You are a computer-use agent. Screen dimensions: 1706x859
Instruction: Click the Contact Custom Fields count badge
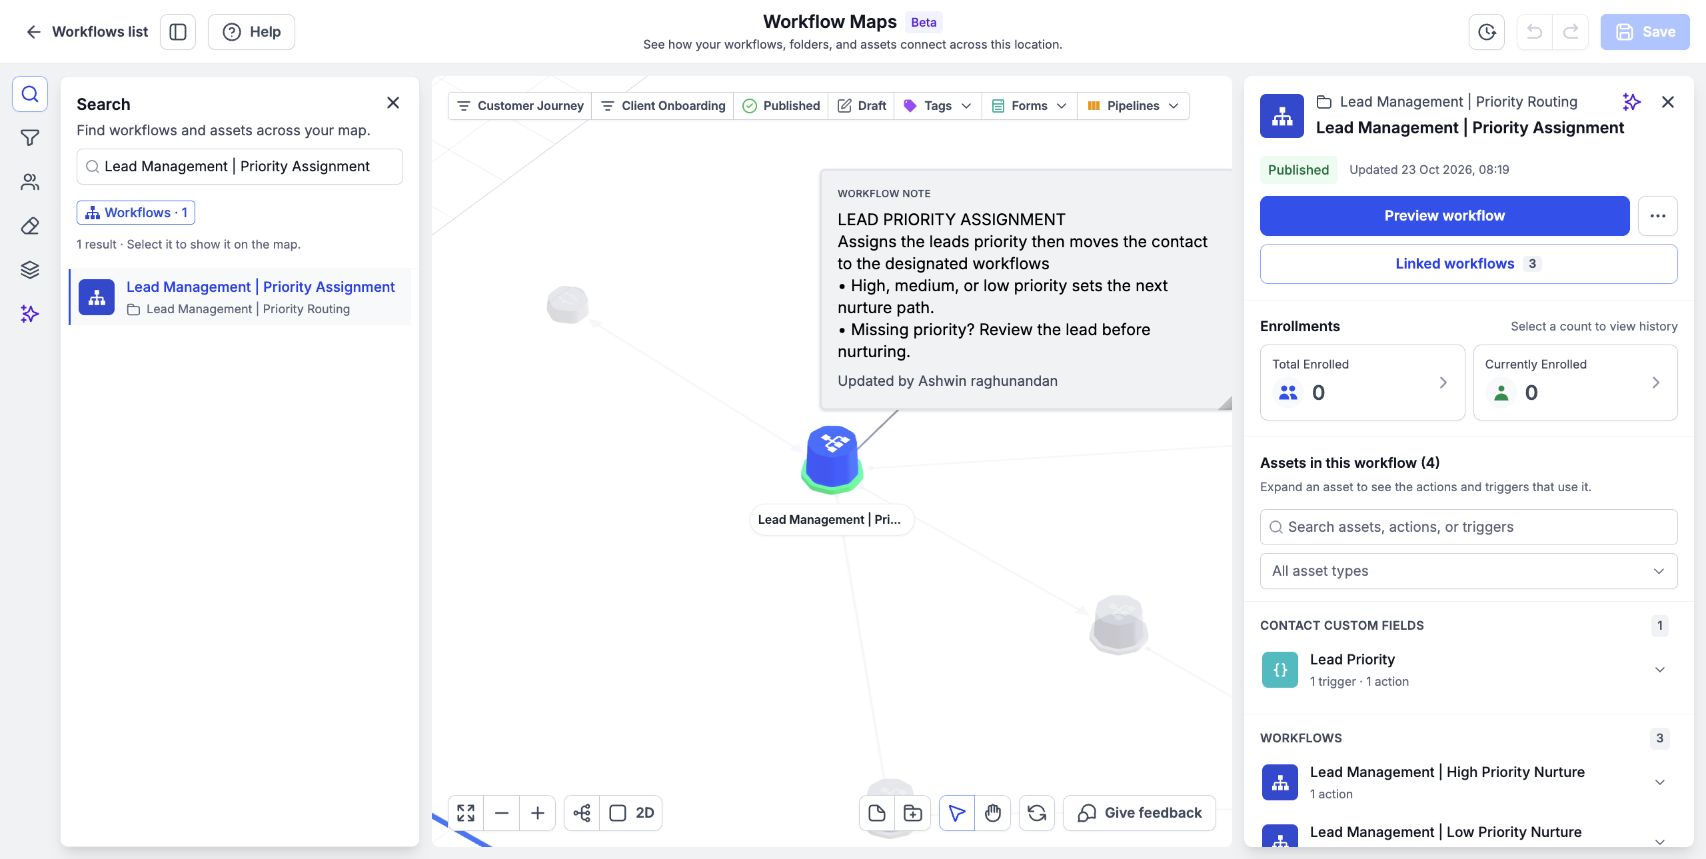[1660, 626]
